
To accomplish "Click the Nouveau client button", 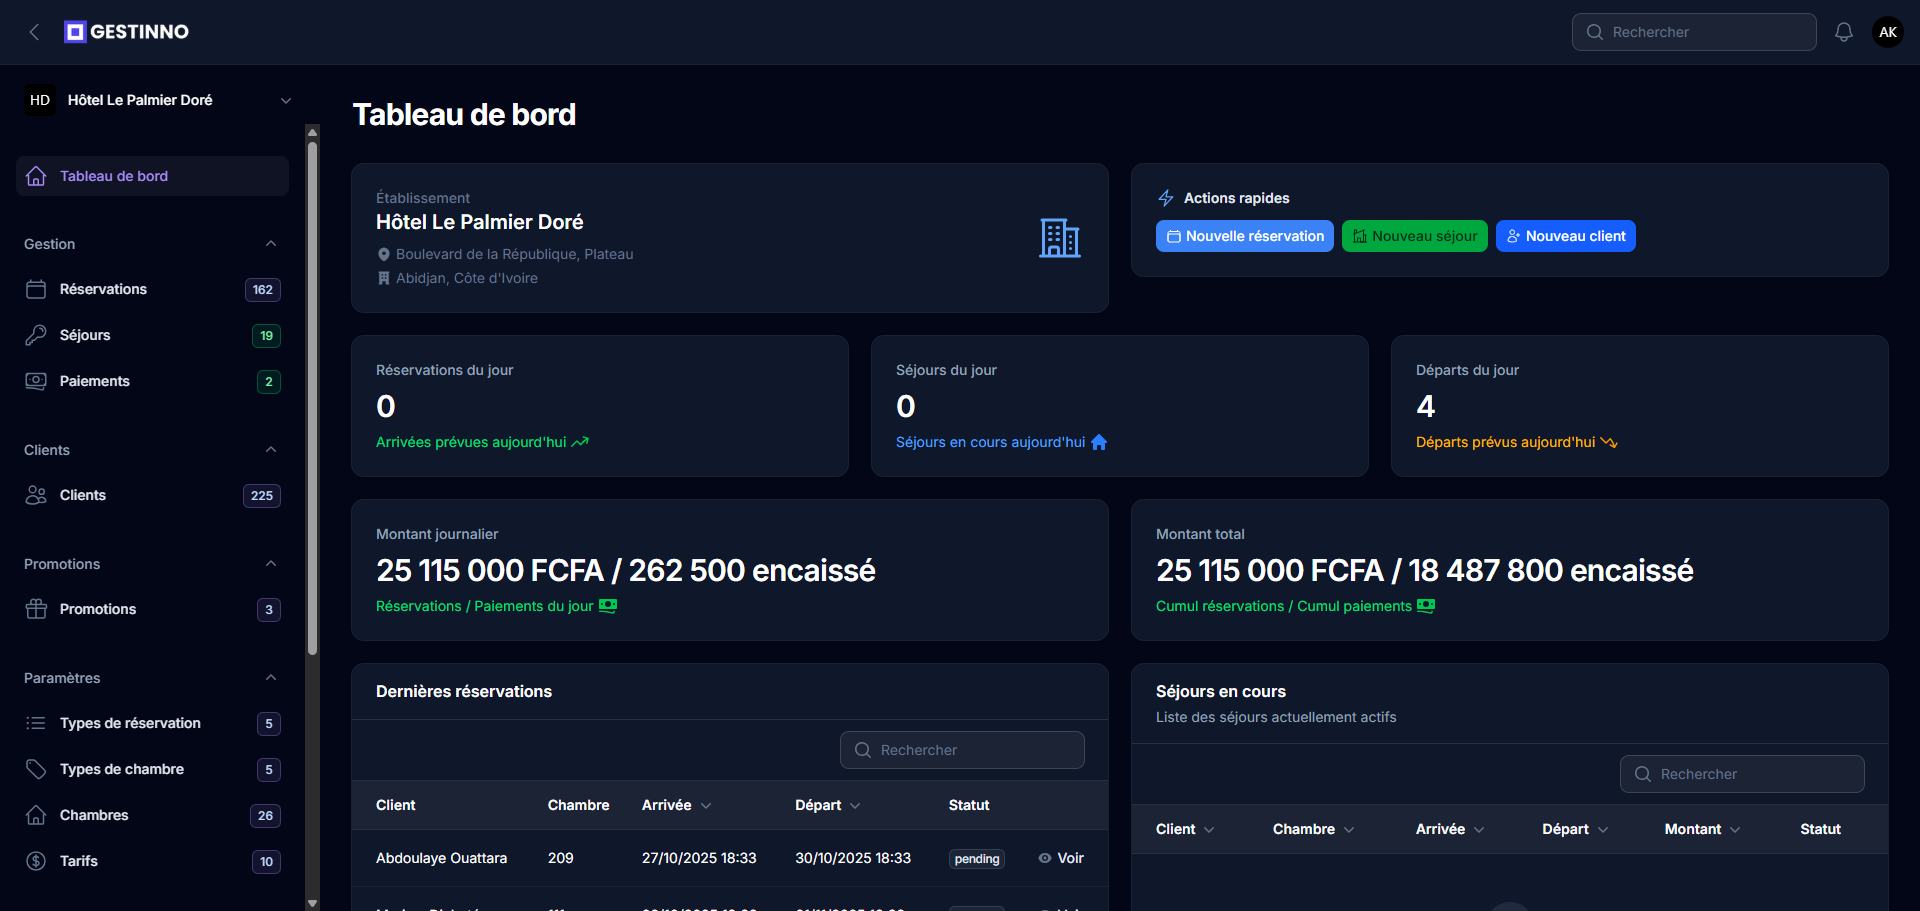I will [1566, 236].
